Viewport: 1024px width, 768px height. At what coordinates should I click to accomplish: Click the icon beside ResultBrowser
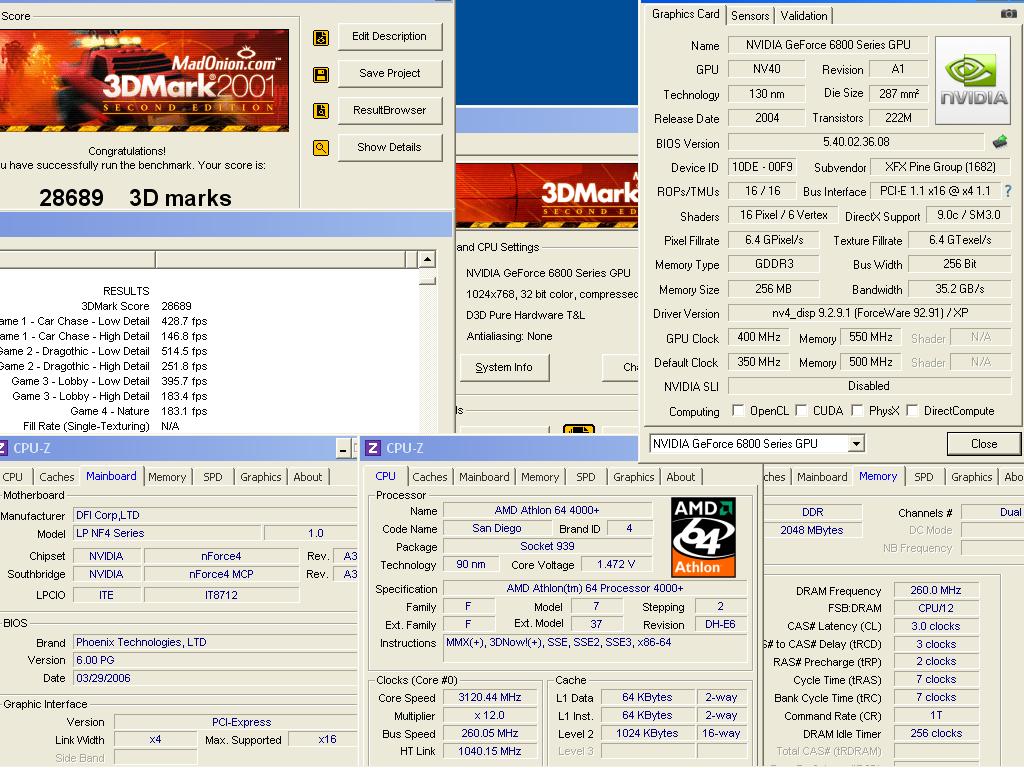pyautogui.click(x=321, y=111)
